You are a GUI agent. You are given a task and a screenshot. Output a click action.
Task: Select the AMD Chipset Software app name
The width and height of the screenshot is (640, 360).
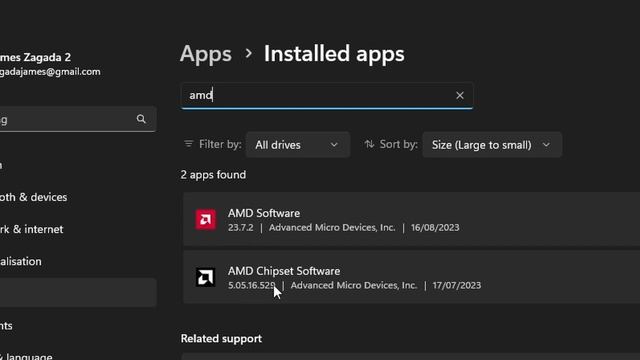pyautogui.click(x=284, y=271)
